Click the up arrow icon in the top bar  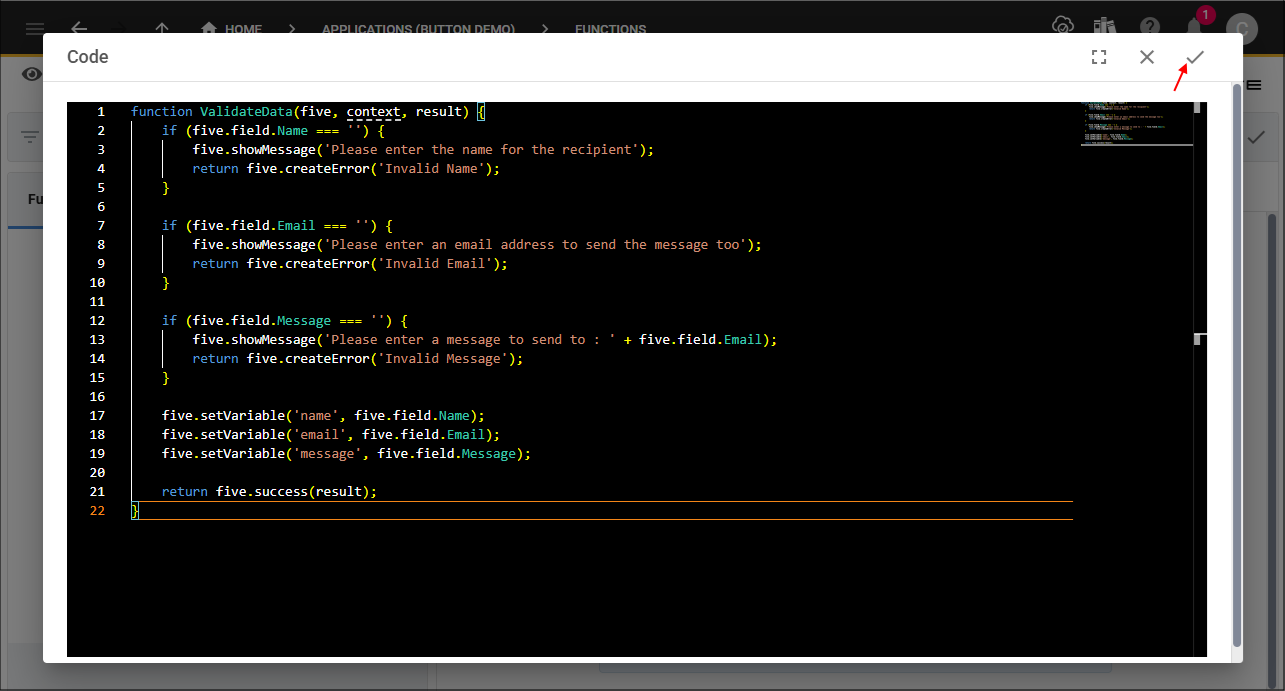(x=163, y=28)
